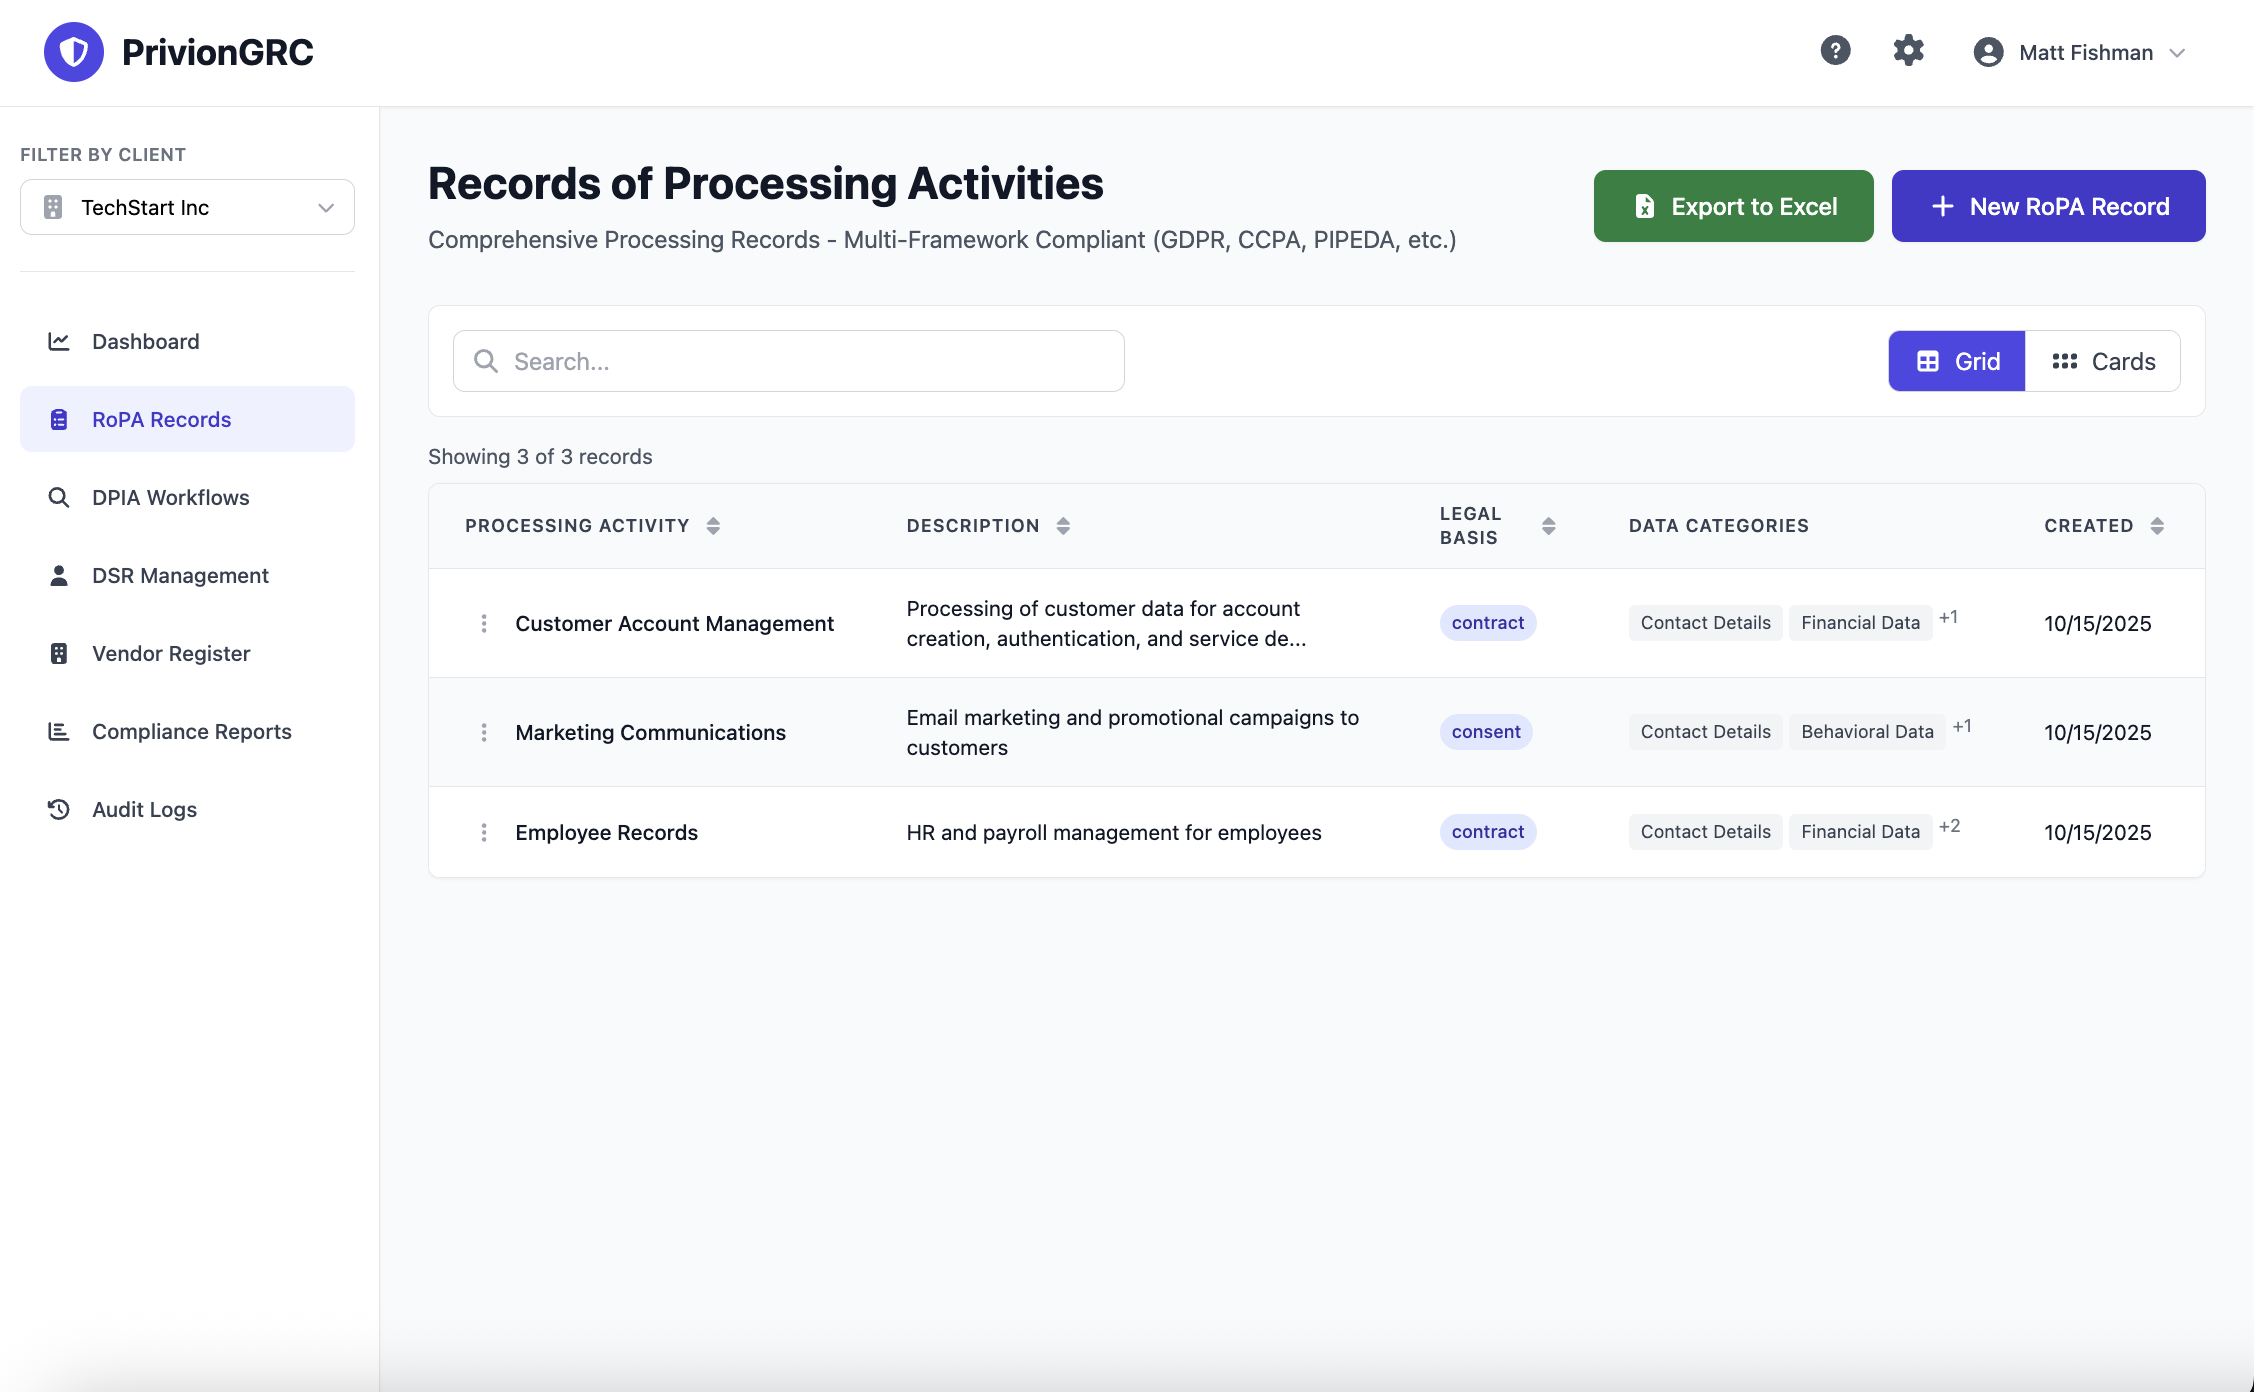Switch to Cards view
The width and height of the screenshot is (2254, 1392).
point(2102,361)
